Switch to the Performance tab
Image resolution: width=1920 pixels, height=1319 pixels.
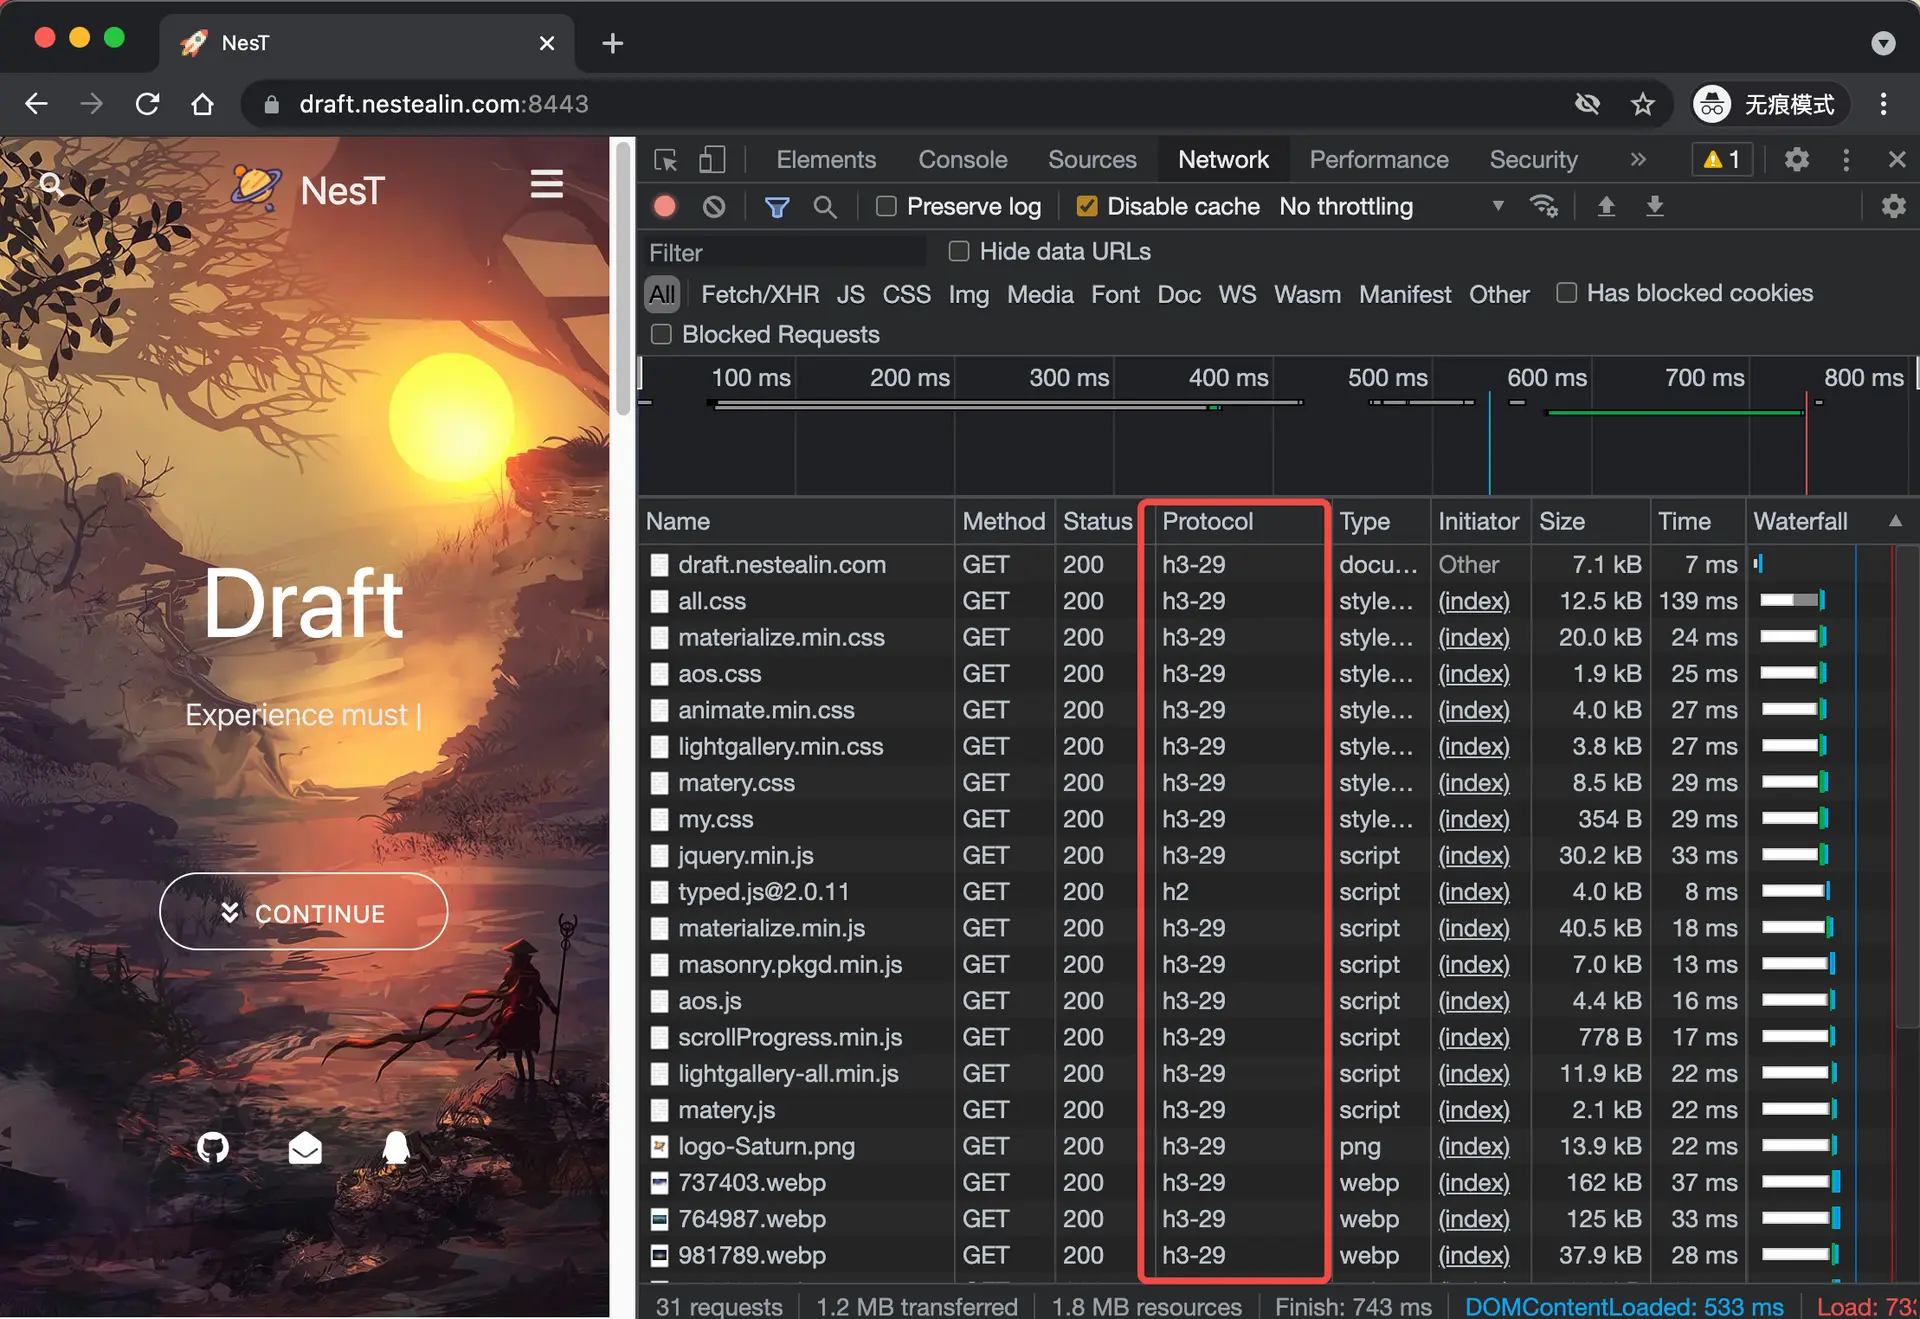pos(1379,160)
